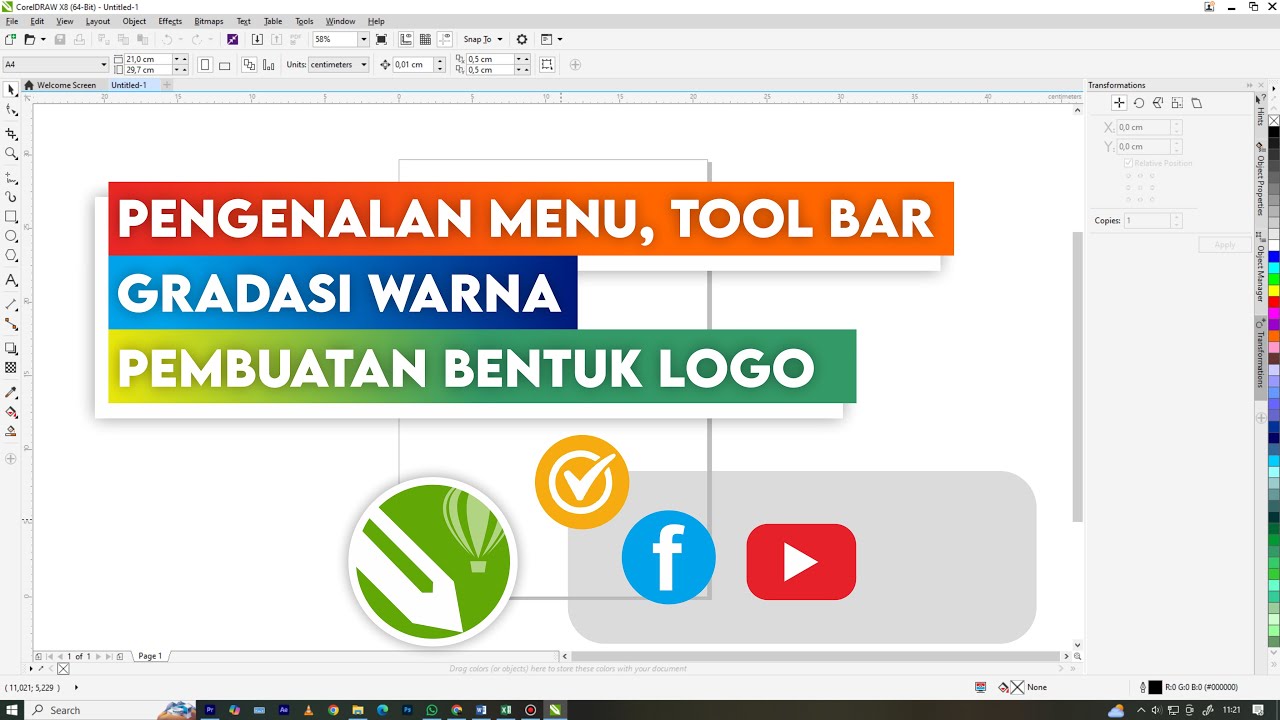Select the Crop tool
This screenshot has width=1280, height=720.
pyautogui.click(x=11, y=133)
